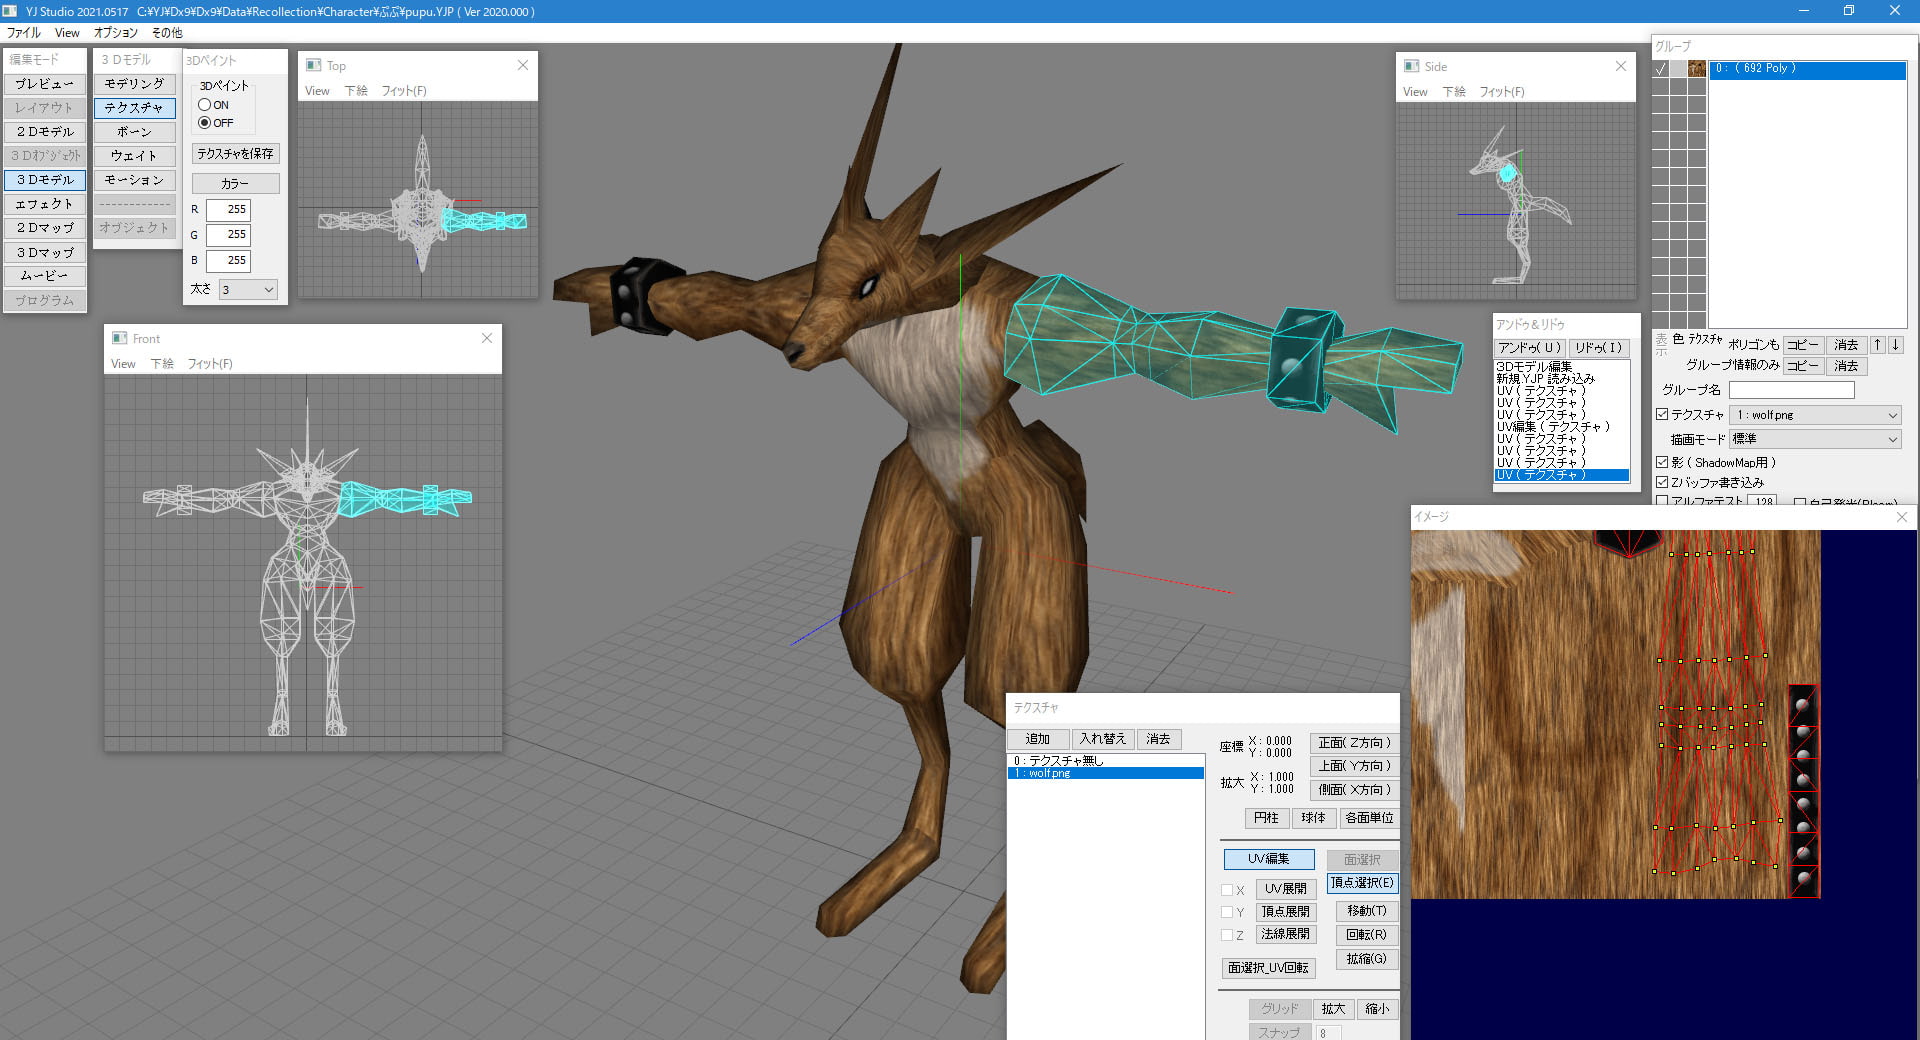1920x1040 pixels.
Task: Toggle the 影 (ShadowMap用) checkbox
Action: coord(1662,462)
